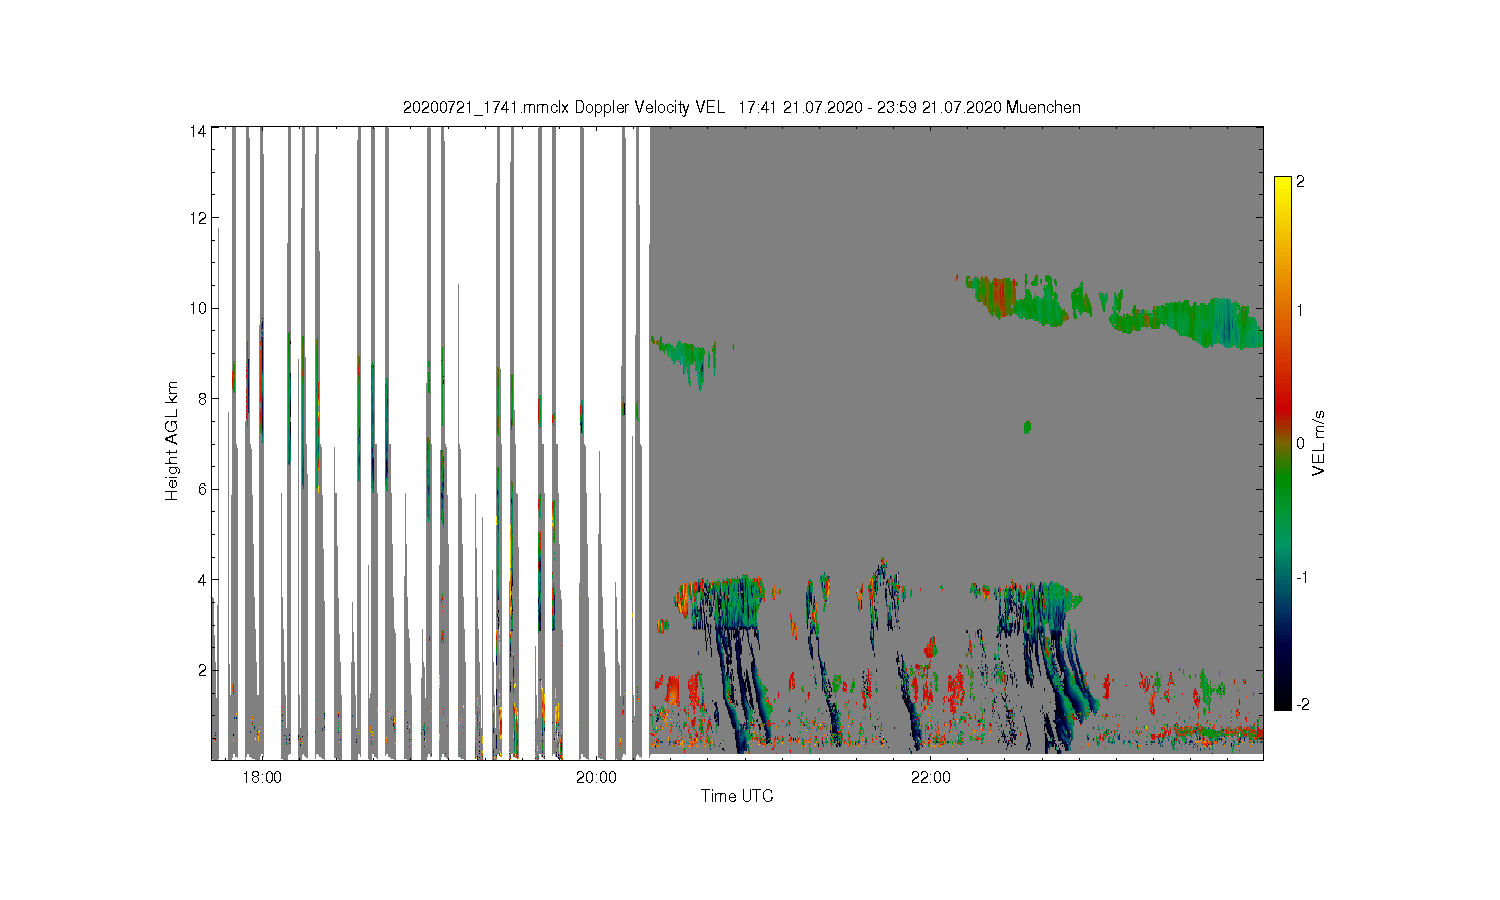Click the '18:00' time tick label
The image size is (1500, 900).
pyautogui.click(x=262, y=777)
